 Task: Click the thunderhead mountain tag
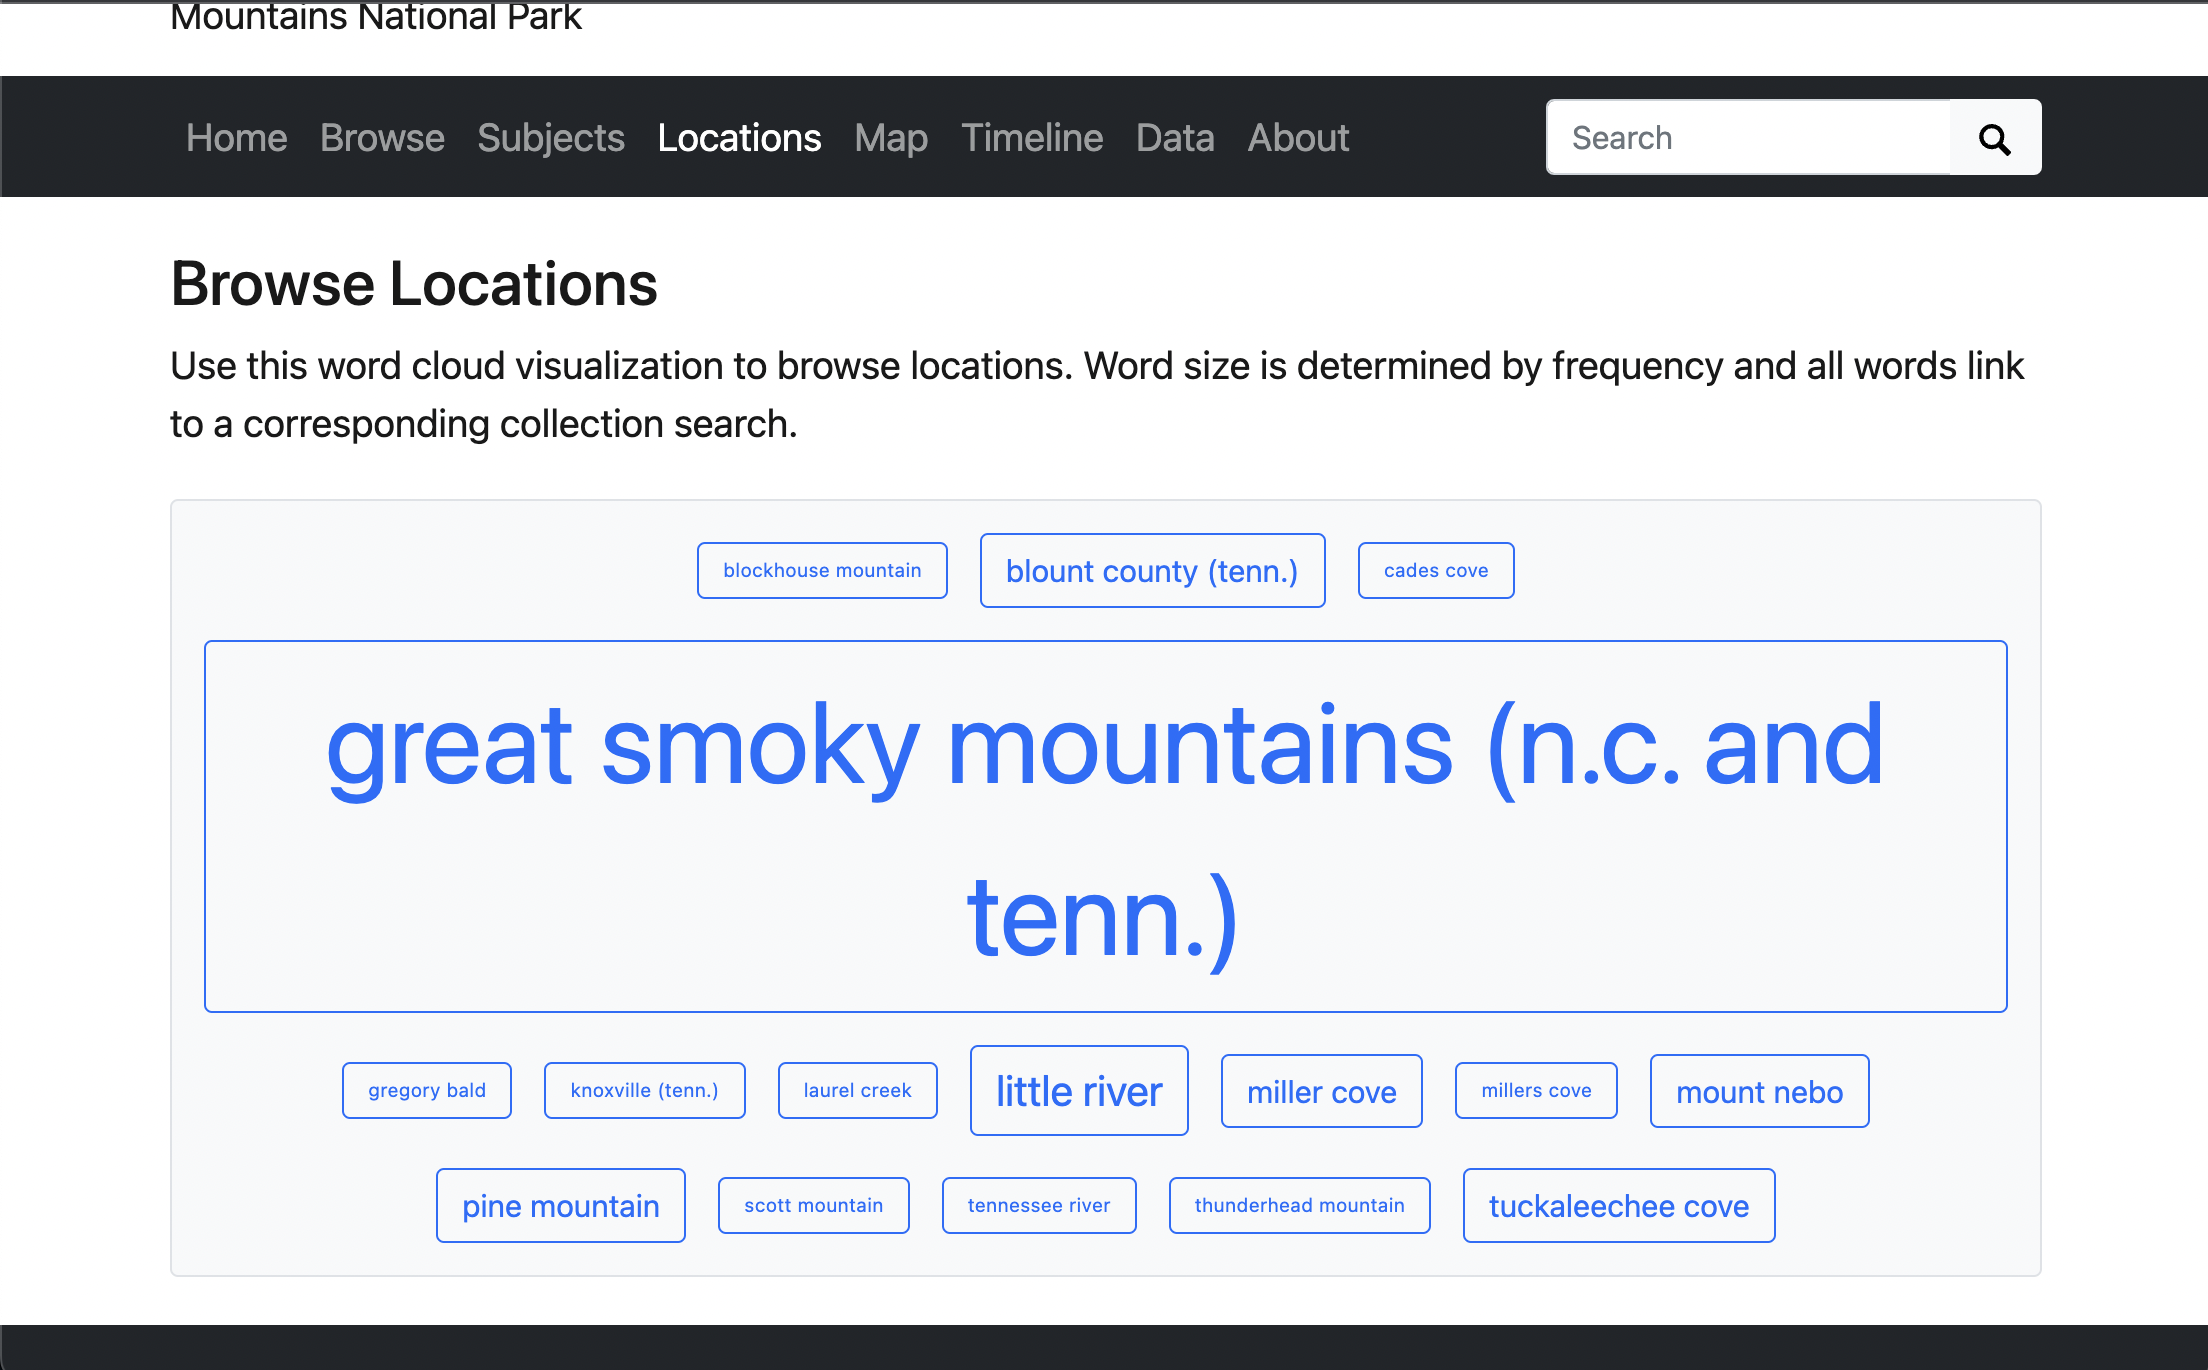coord(1300,1205)
